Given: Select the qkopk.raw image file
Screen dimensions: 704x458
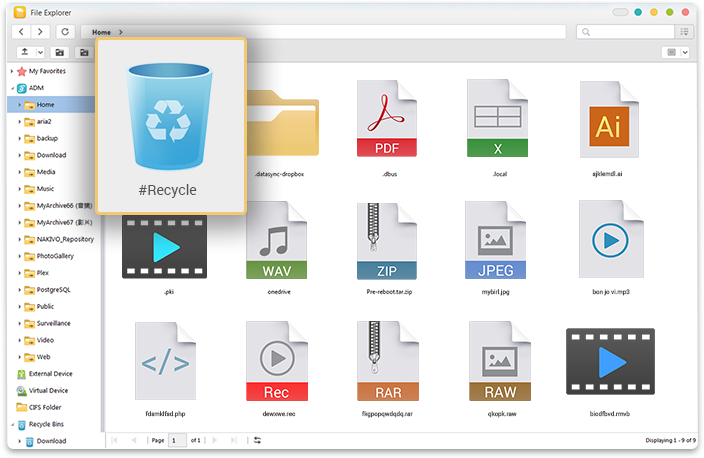Looking at the screenshot, I should pyautogui.click(x=500, y=368).
